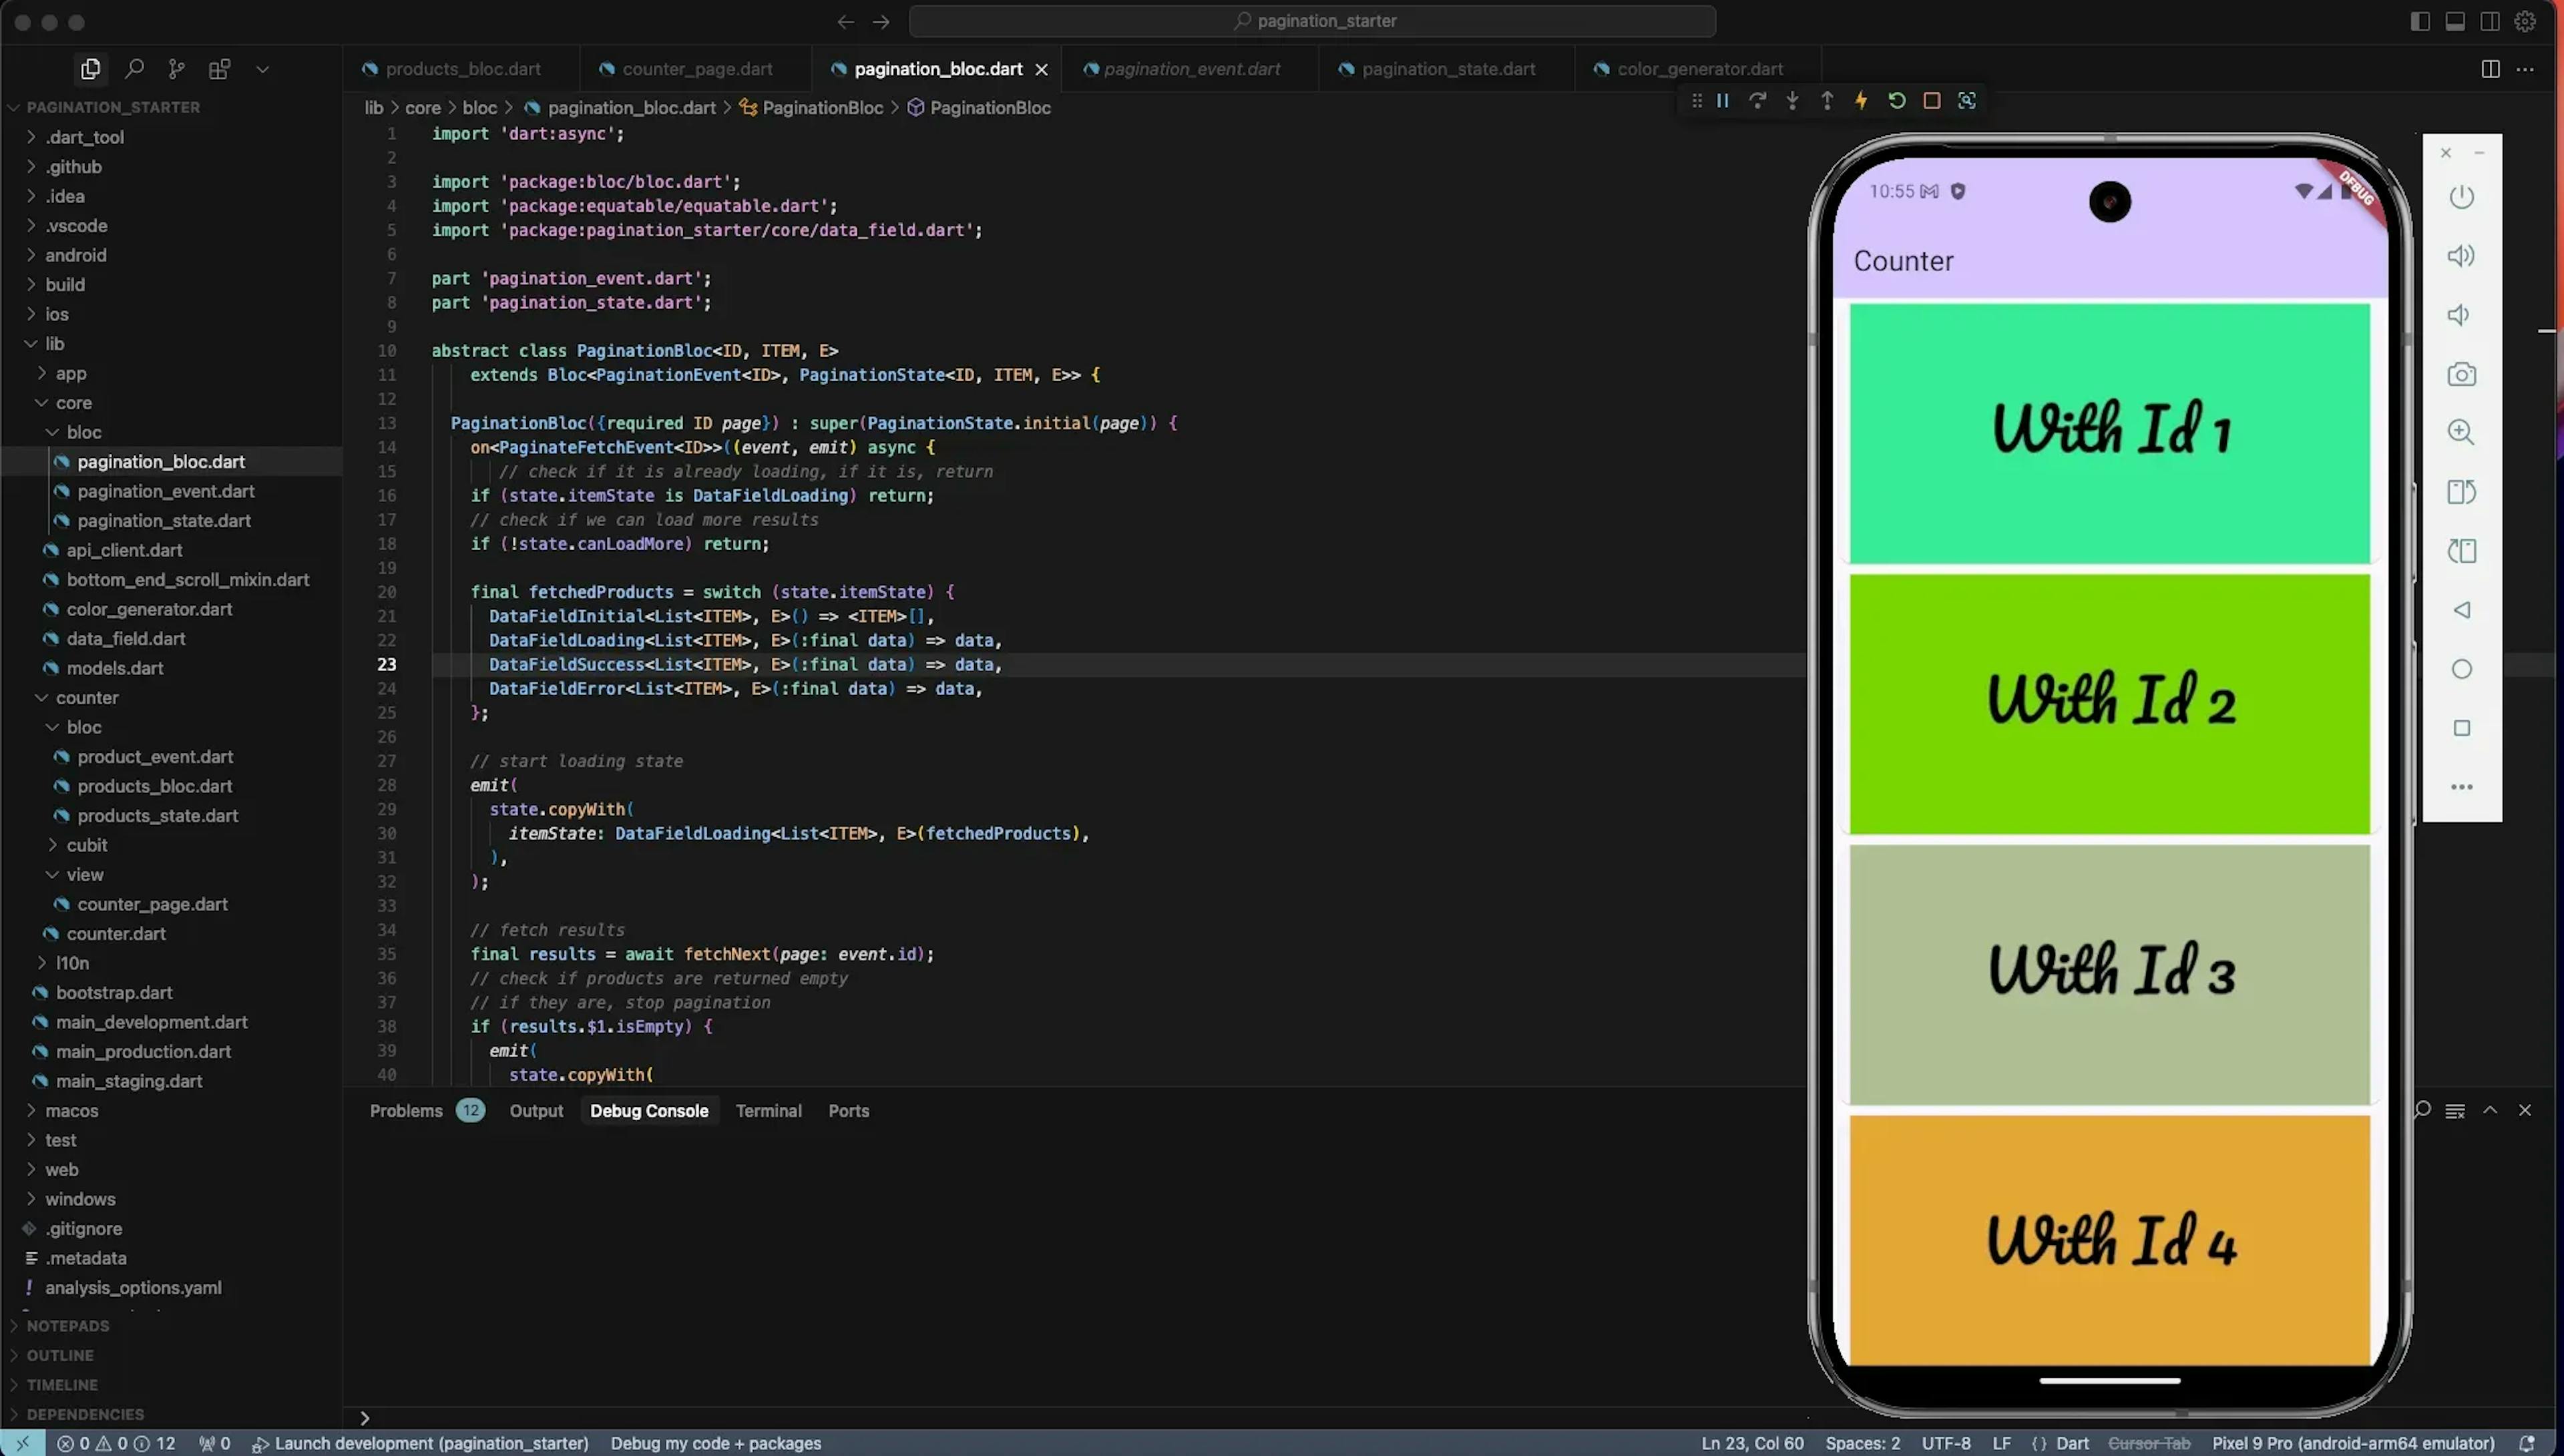Perform a hot restart with the green restart icon
Image resolution: width=2564 pixels, height=1456 pixels.
point(1897,100)
